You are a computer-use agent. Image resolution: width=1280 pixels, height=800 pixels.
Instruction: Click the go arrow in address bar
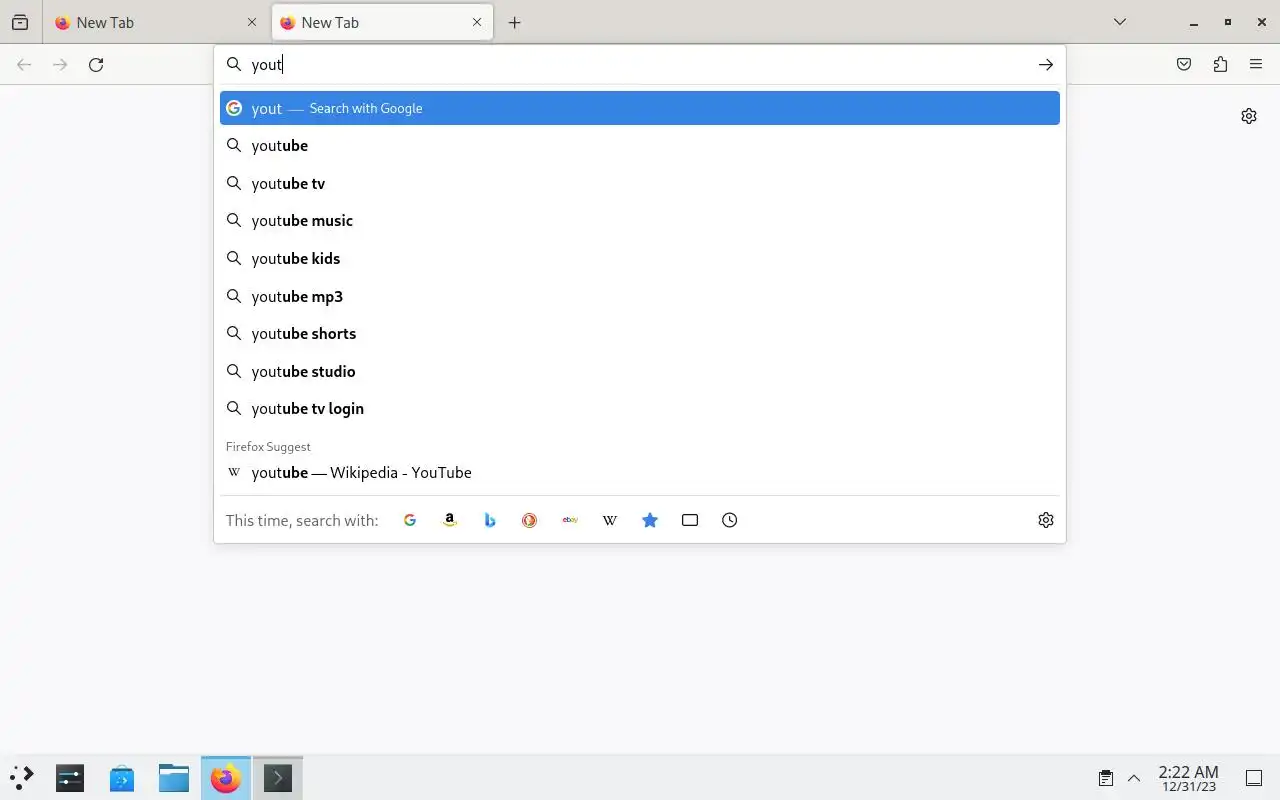tap(1045, 65)
